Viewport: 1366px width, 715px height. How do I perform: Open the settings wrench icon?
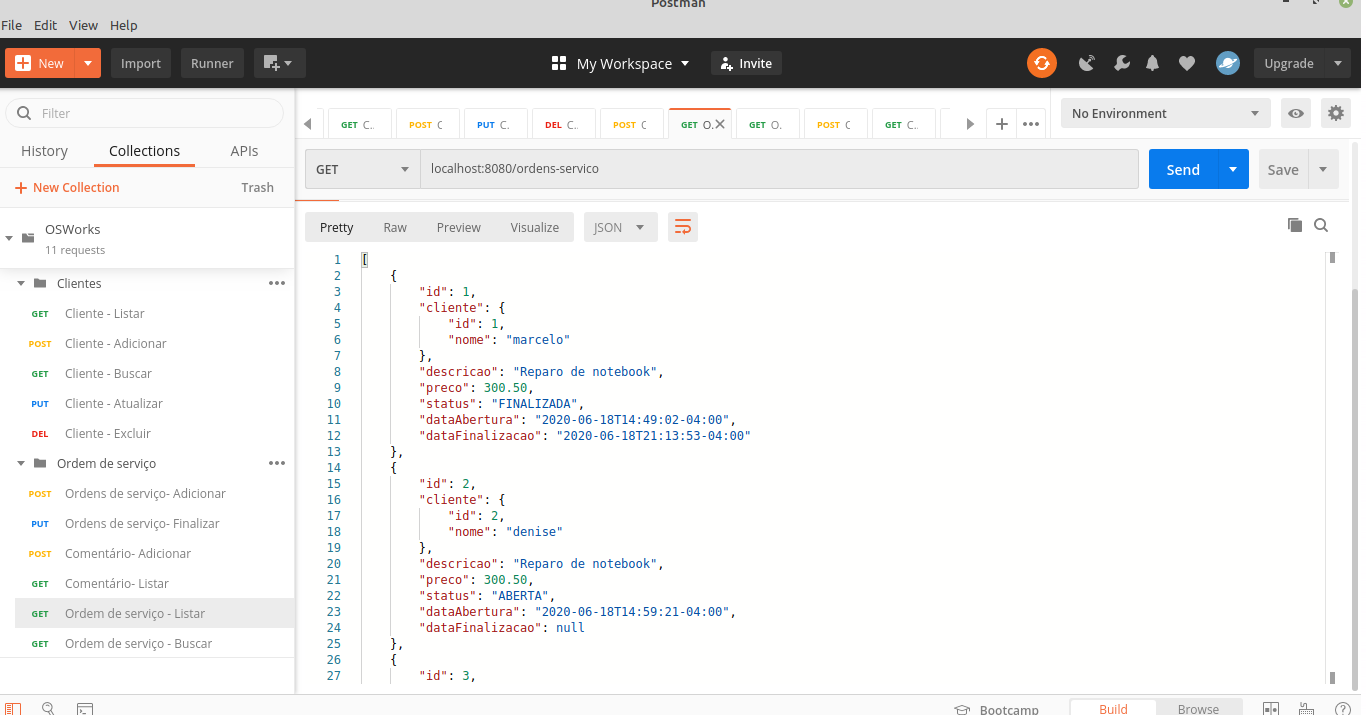[1122, 63]
